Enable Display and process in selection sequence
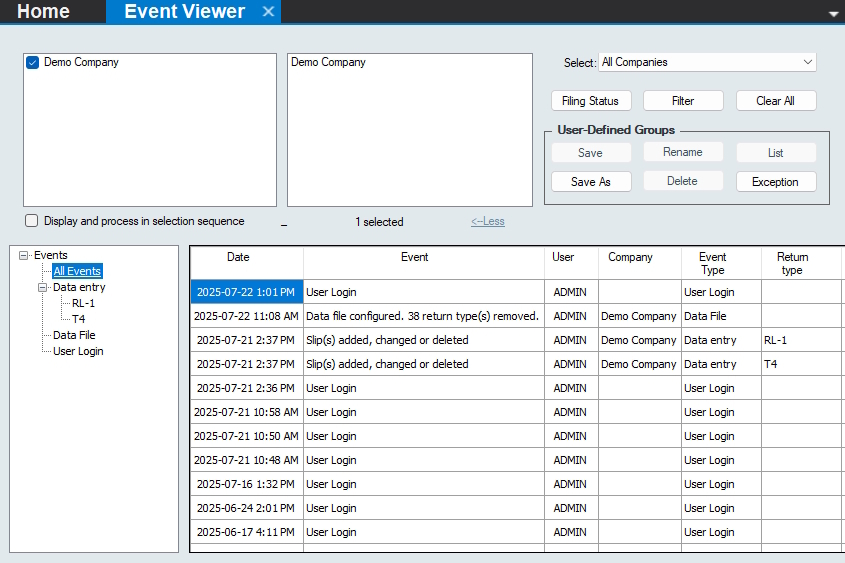Screen dimensions: 845x563 [x=32, y=221]
